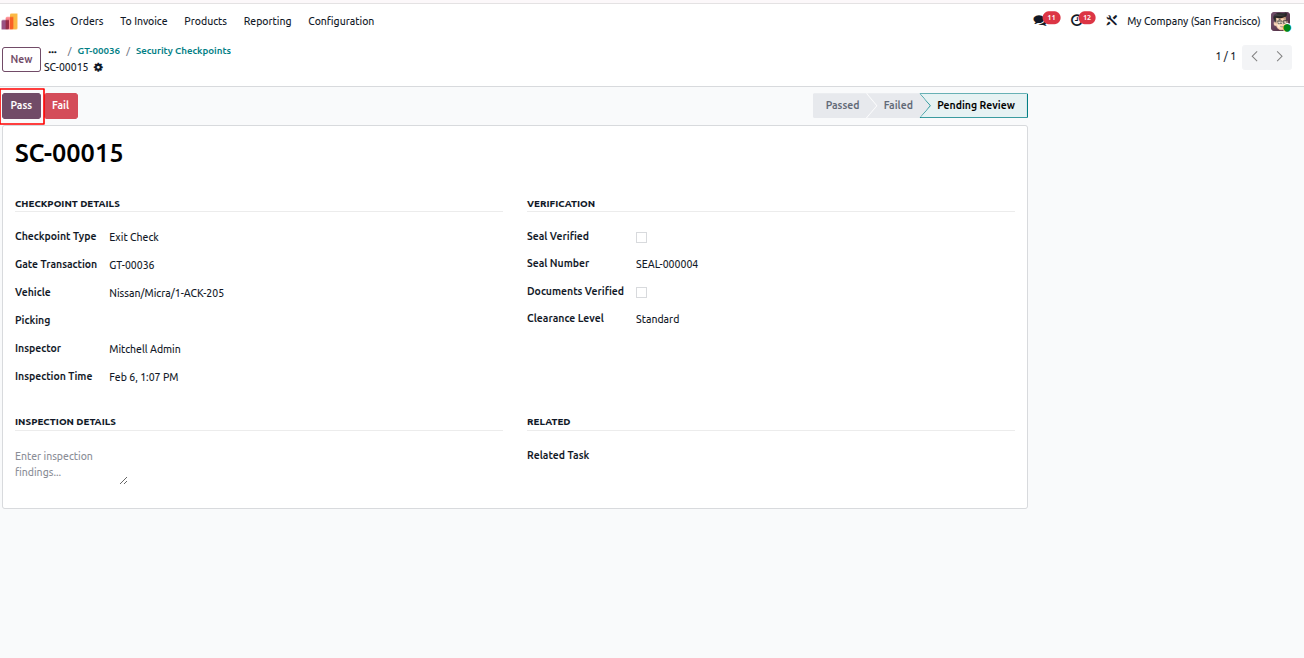Viewport: 1304px width, 658px height.
Task: Open the Reporting menu
Action: [x=268, y=21]
